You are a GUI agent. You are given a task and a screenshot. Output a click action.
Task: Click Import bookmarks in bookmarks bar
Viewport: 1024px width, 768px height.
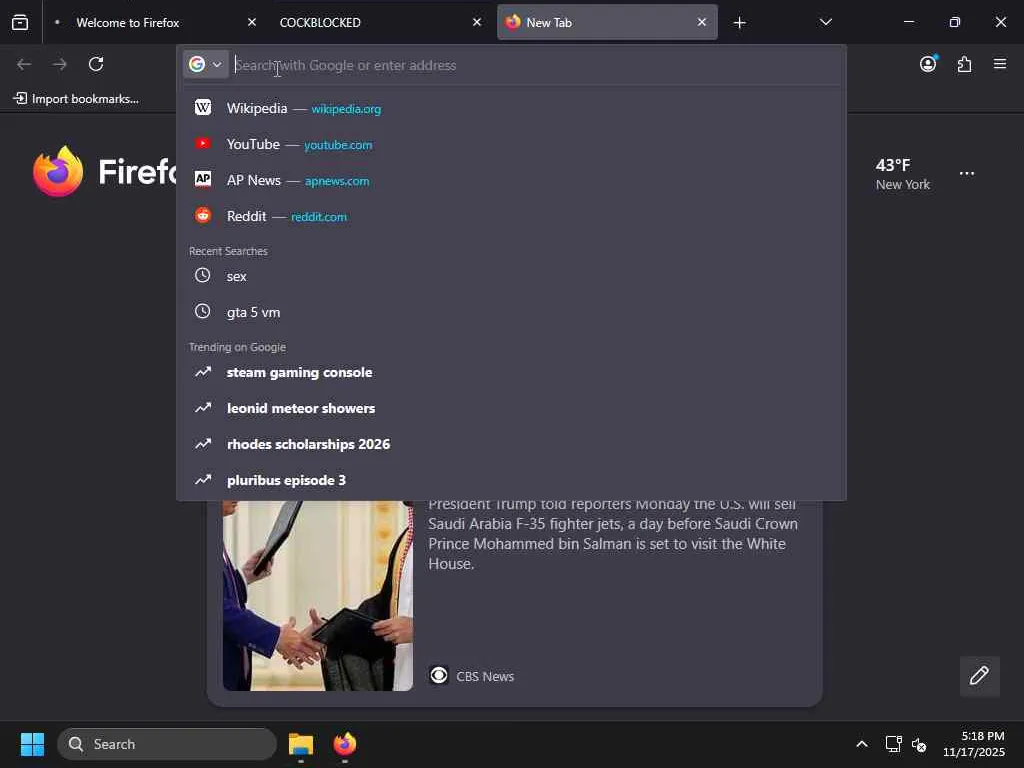coord(76,99)
